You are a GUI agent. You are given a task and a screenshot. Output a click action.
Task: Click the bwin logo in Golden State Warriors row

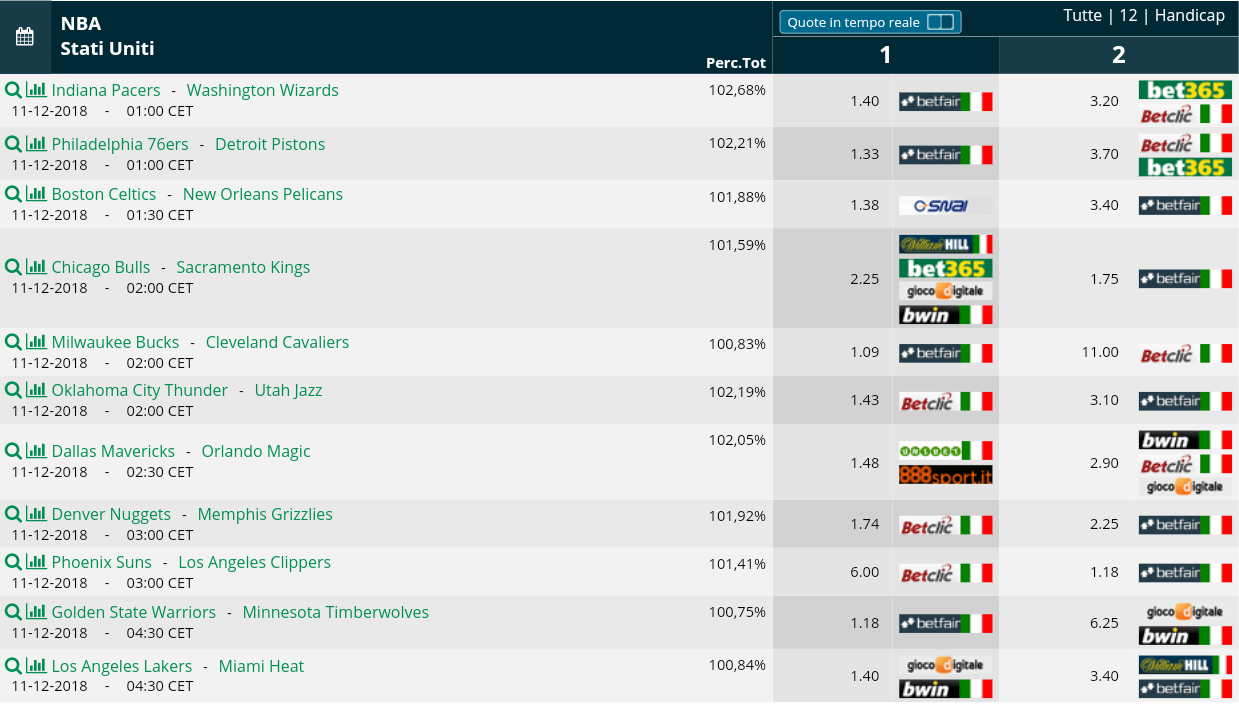click(x=1185, y=636)
